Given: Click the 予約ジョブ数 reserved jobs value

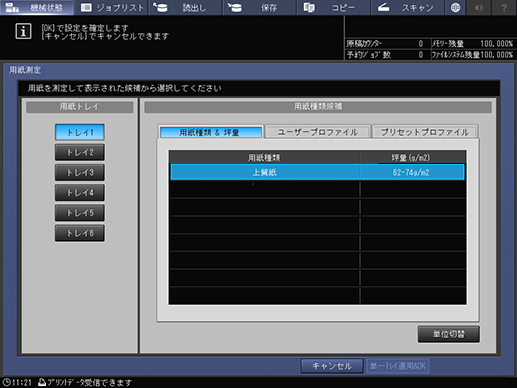Looking at the screenshot, I should tap(421, 55).
